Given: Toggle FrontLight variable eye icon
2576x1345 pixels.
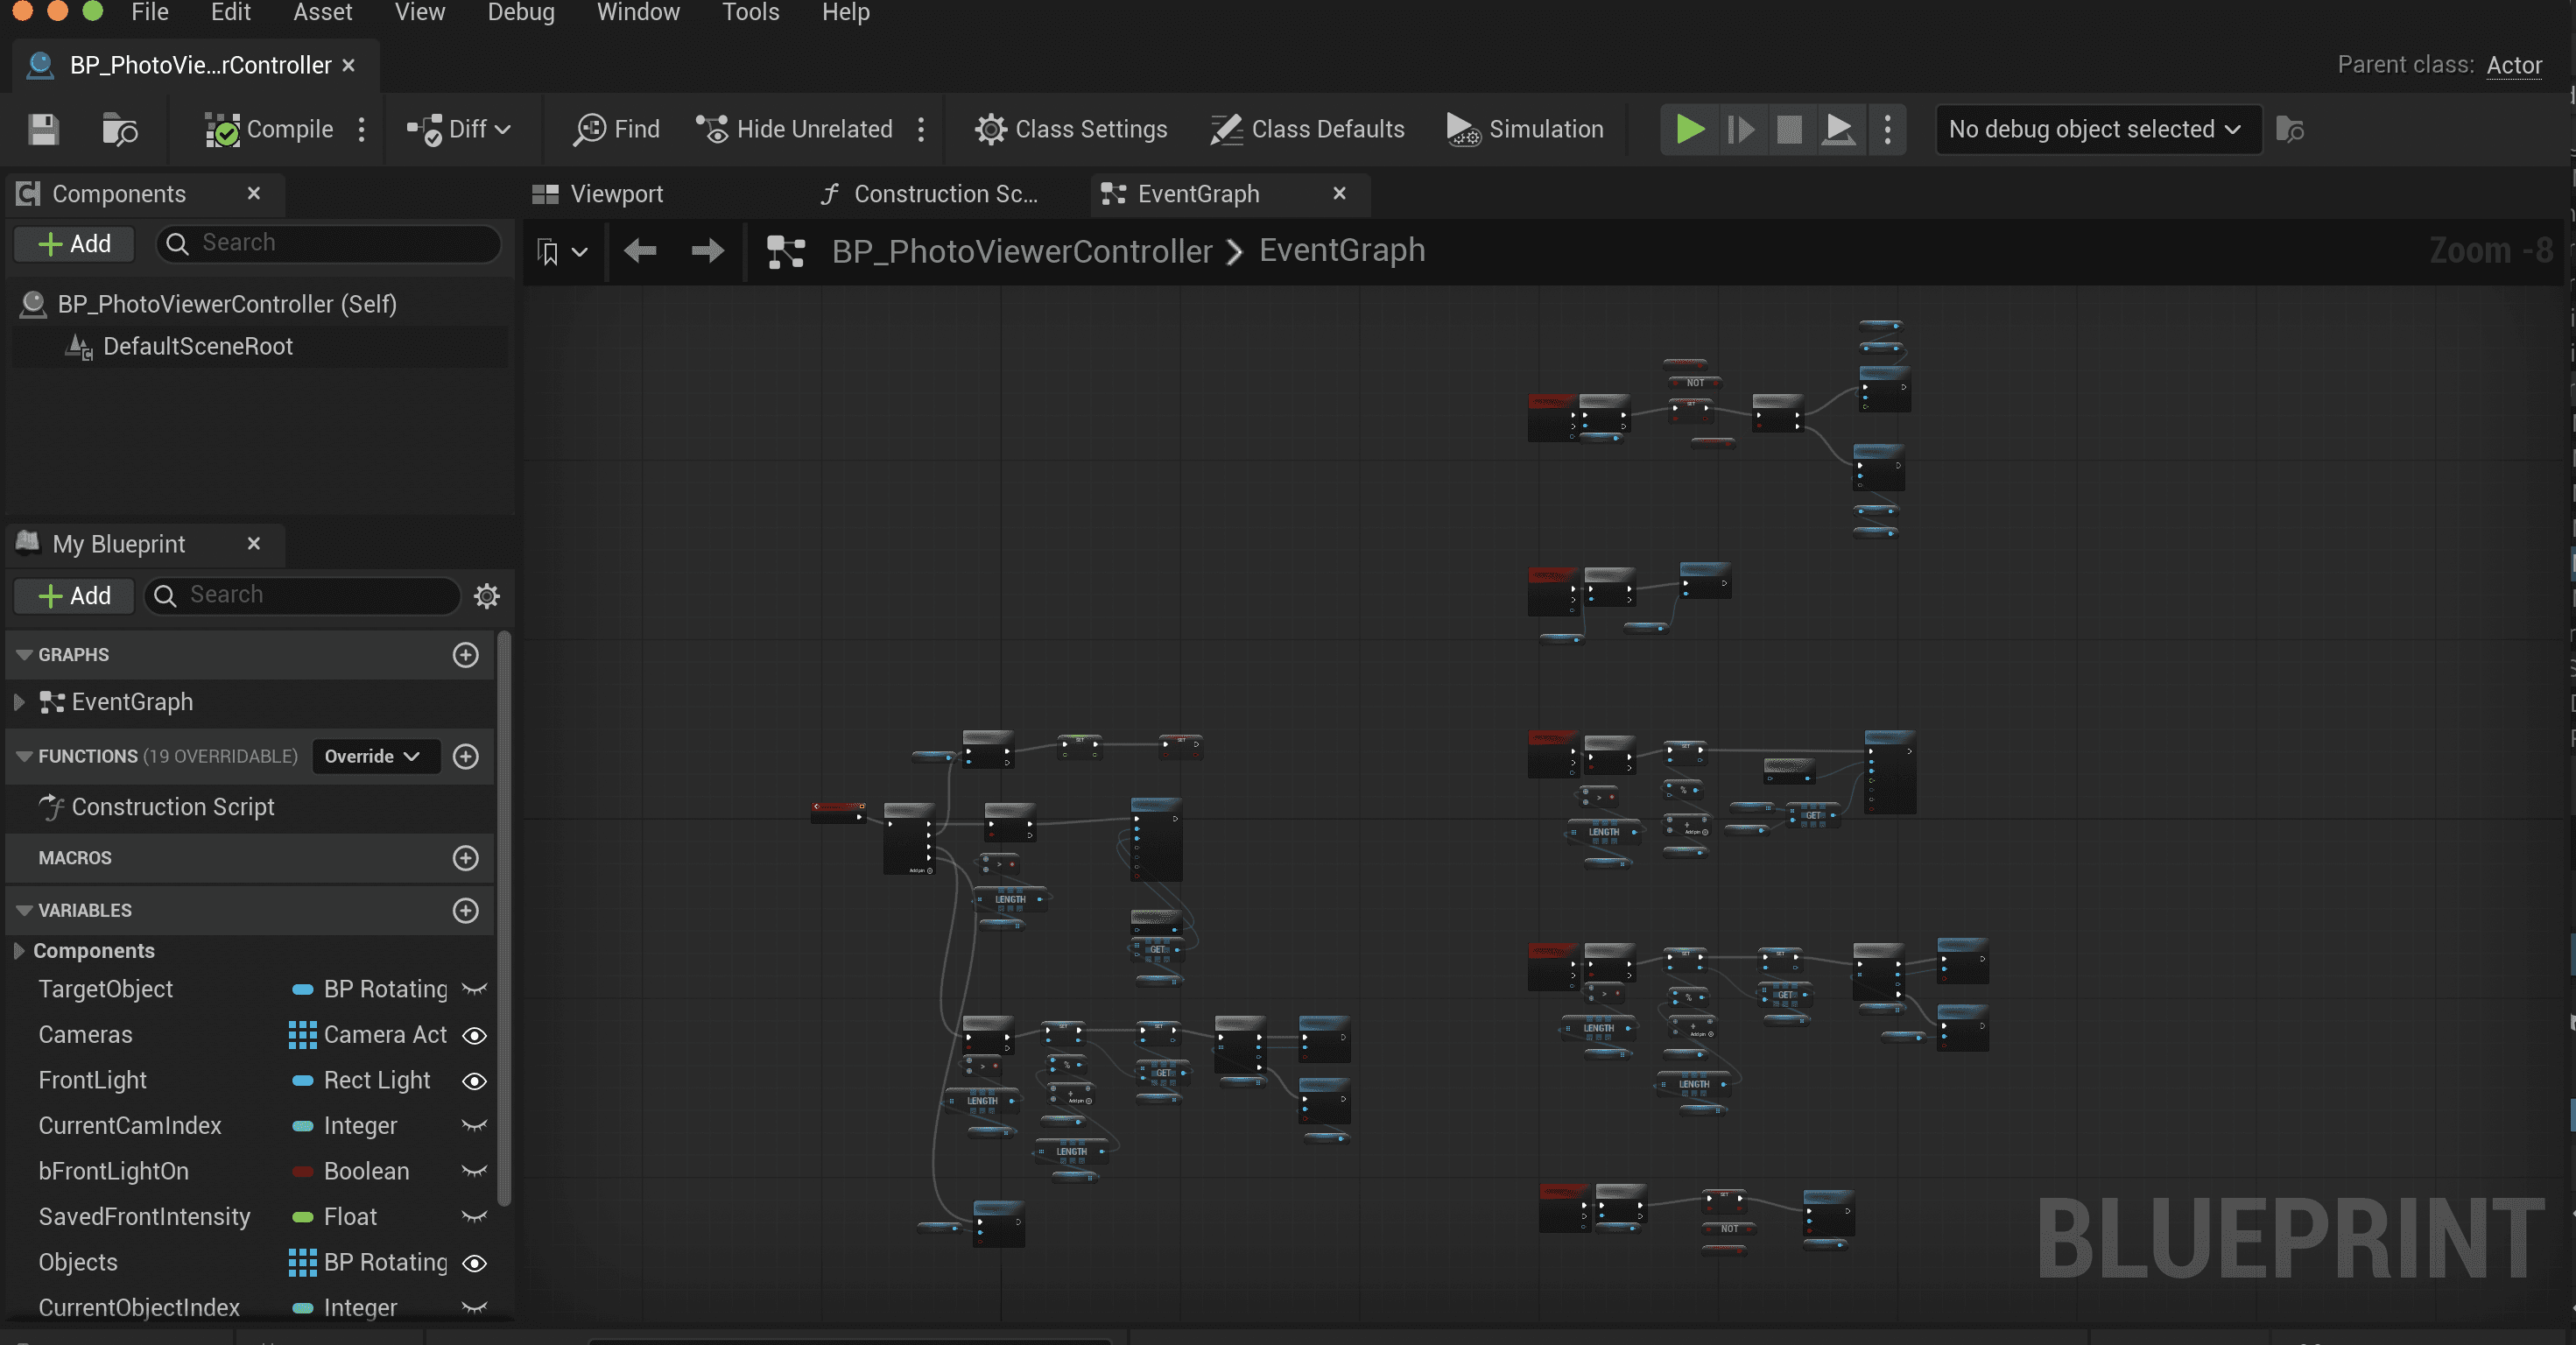Looking at the screenshot, I should 475,1081.
